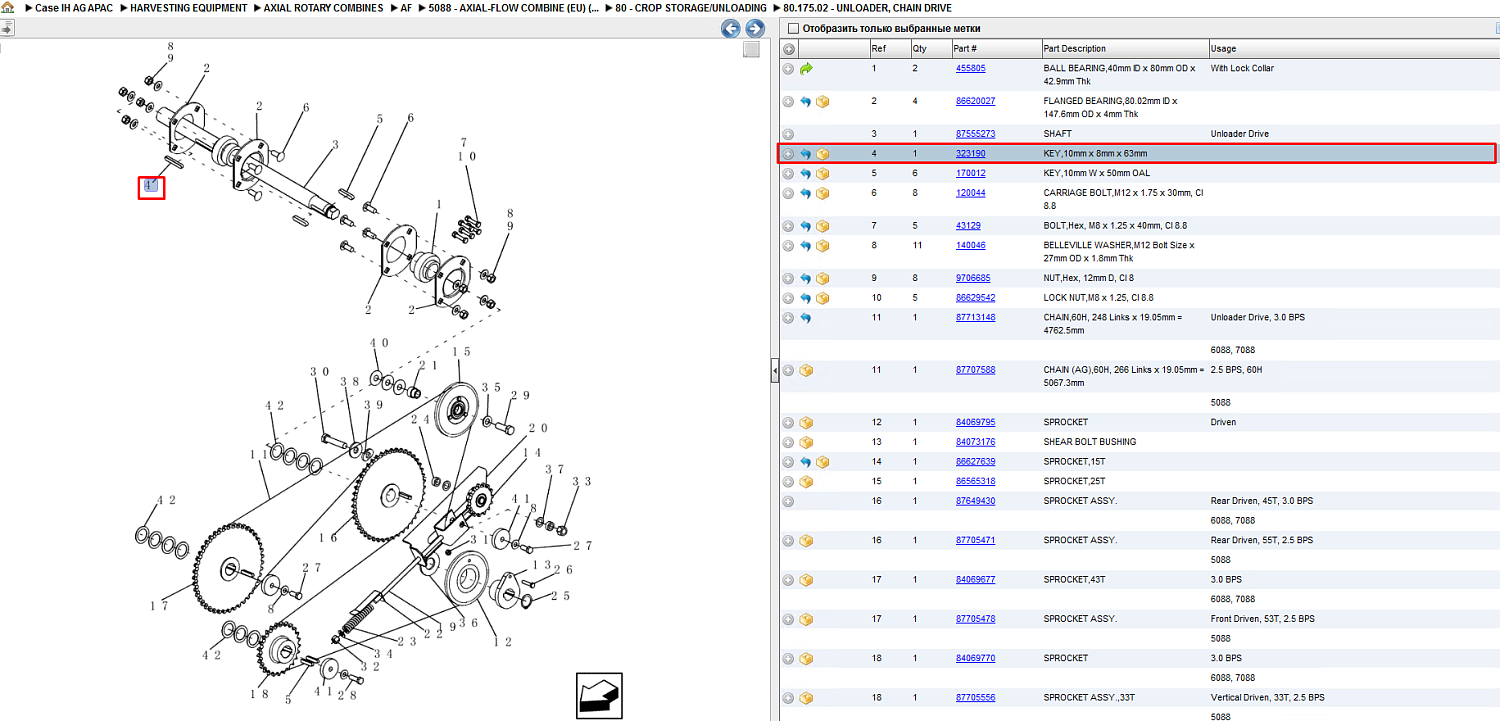Click the box icon on the LOCK NUT row
This screenshot has width=1500, height=721.
point(823,298)
